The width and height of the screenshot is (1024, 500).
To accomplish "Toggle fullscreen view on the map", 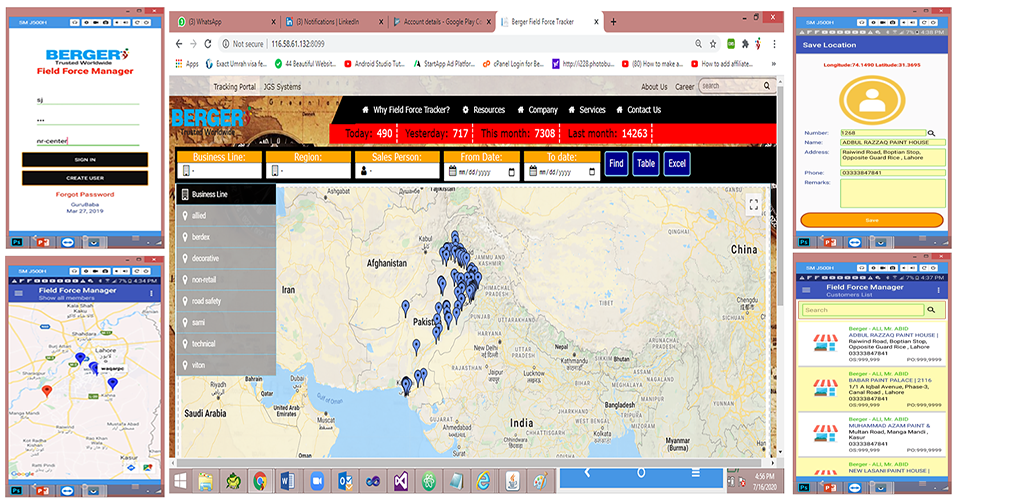I will point(753,204).
